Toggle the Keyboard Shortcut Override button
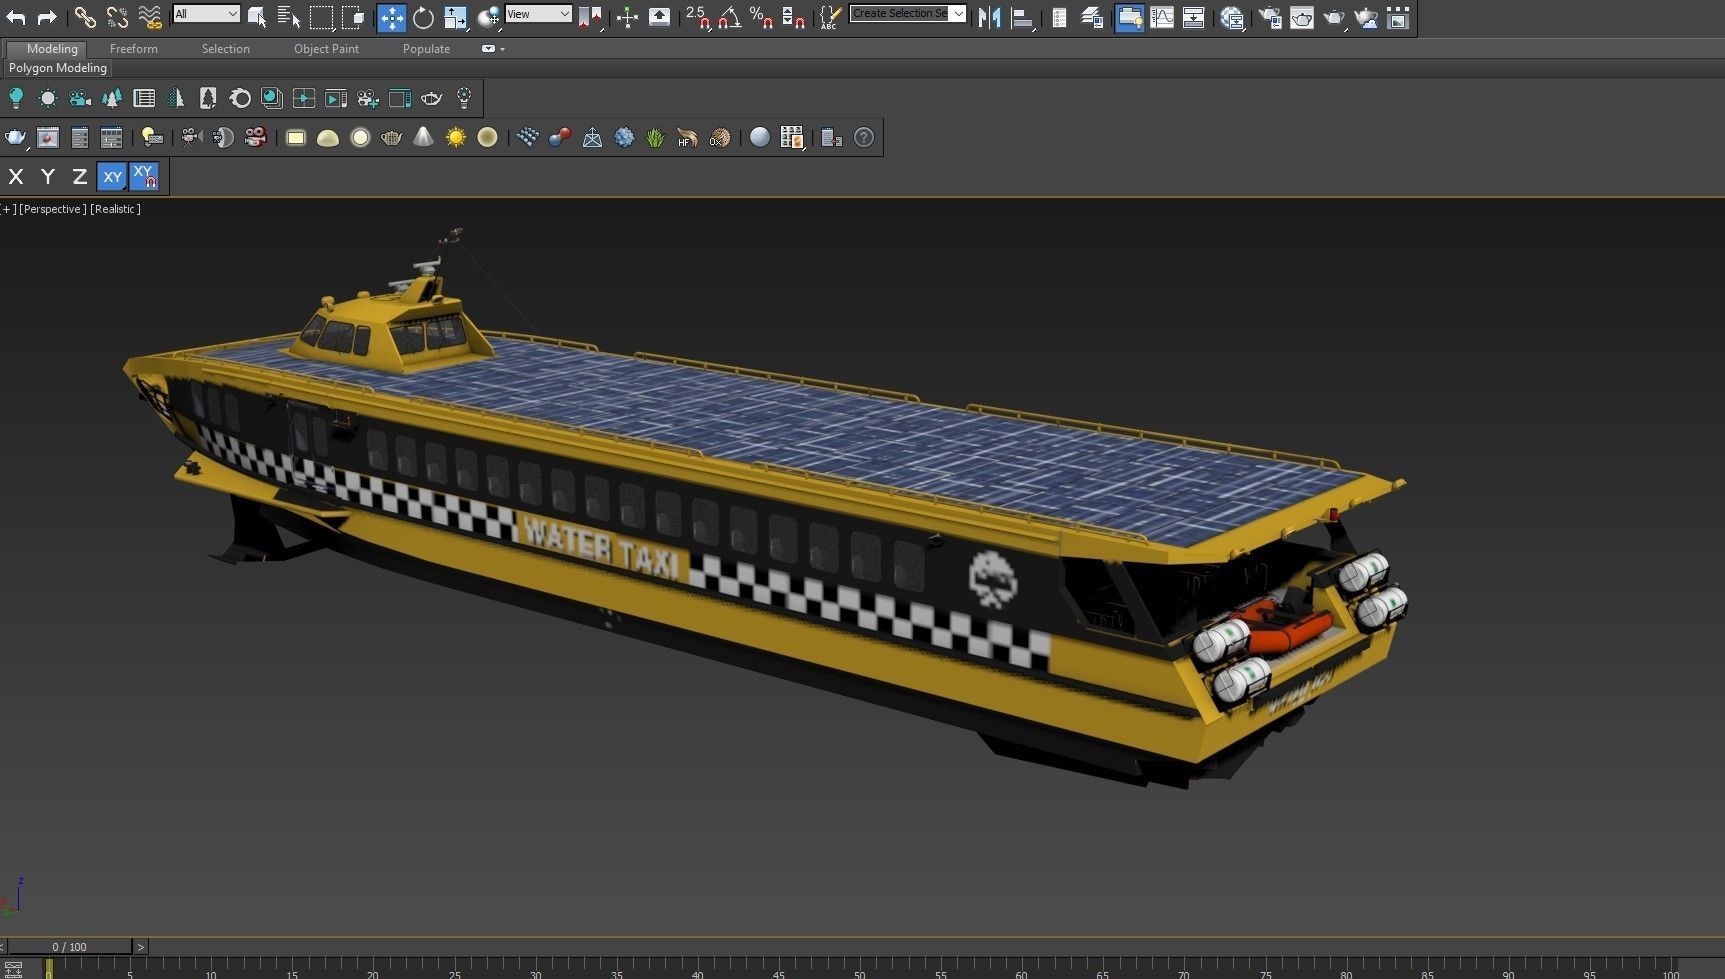Screen dimensions: 1725x979 pyautogui.click(x=659, y=17)
